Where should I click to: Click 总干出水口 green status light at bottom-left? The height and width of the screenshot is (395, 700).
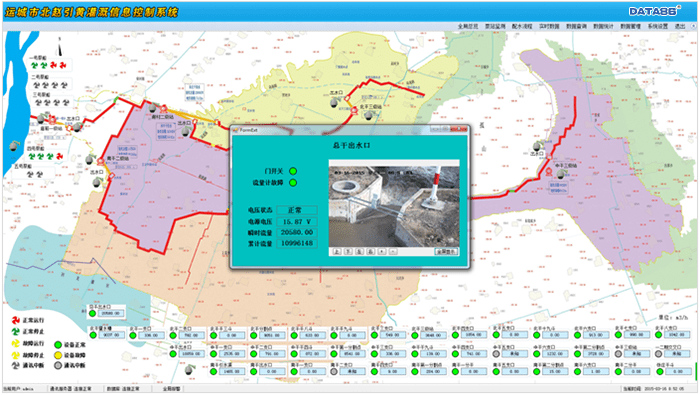point(92,313)
